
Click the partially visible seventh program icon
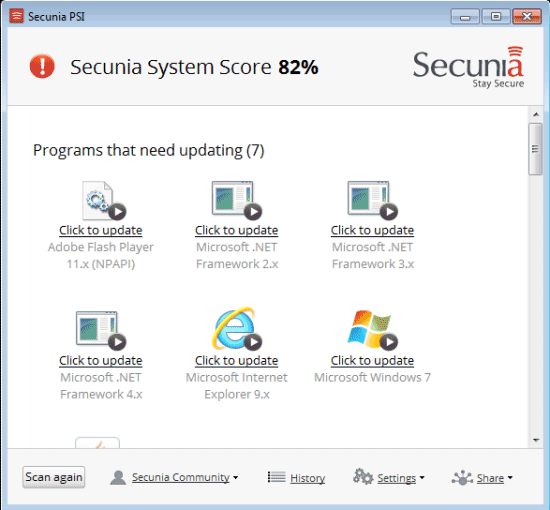(x=98, y=443)
